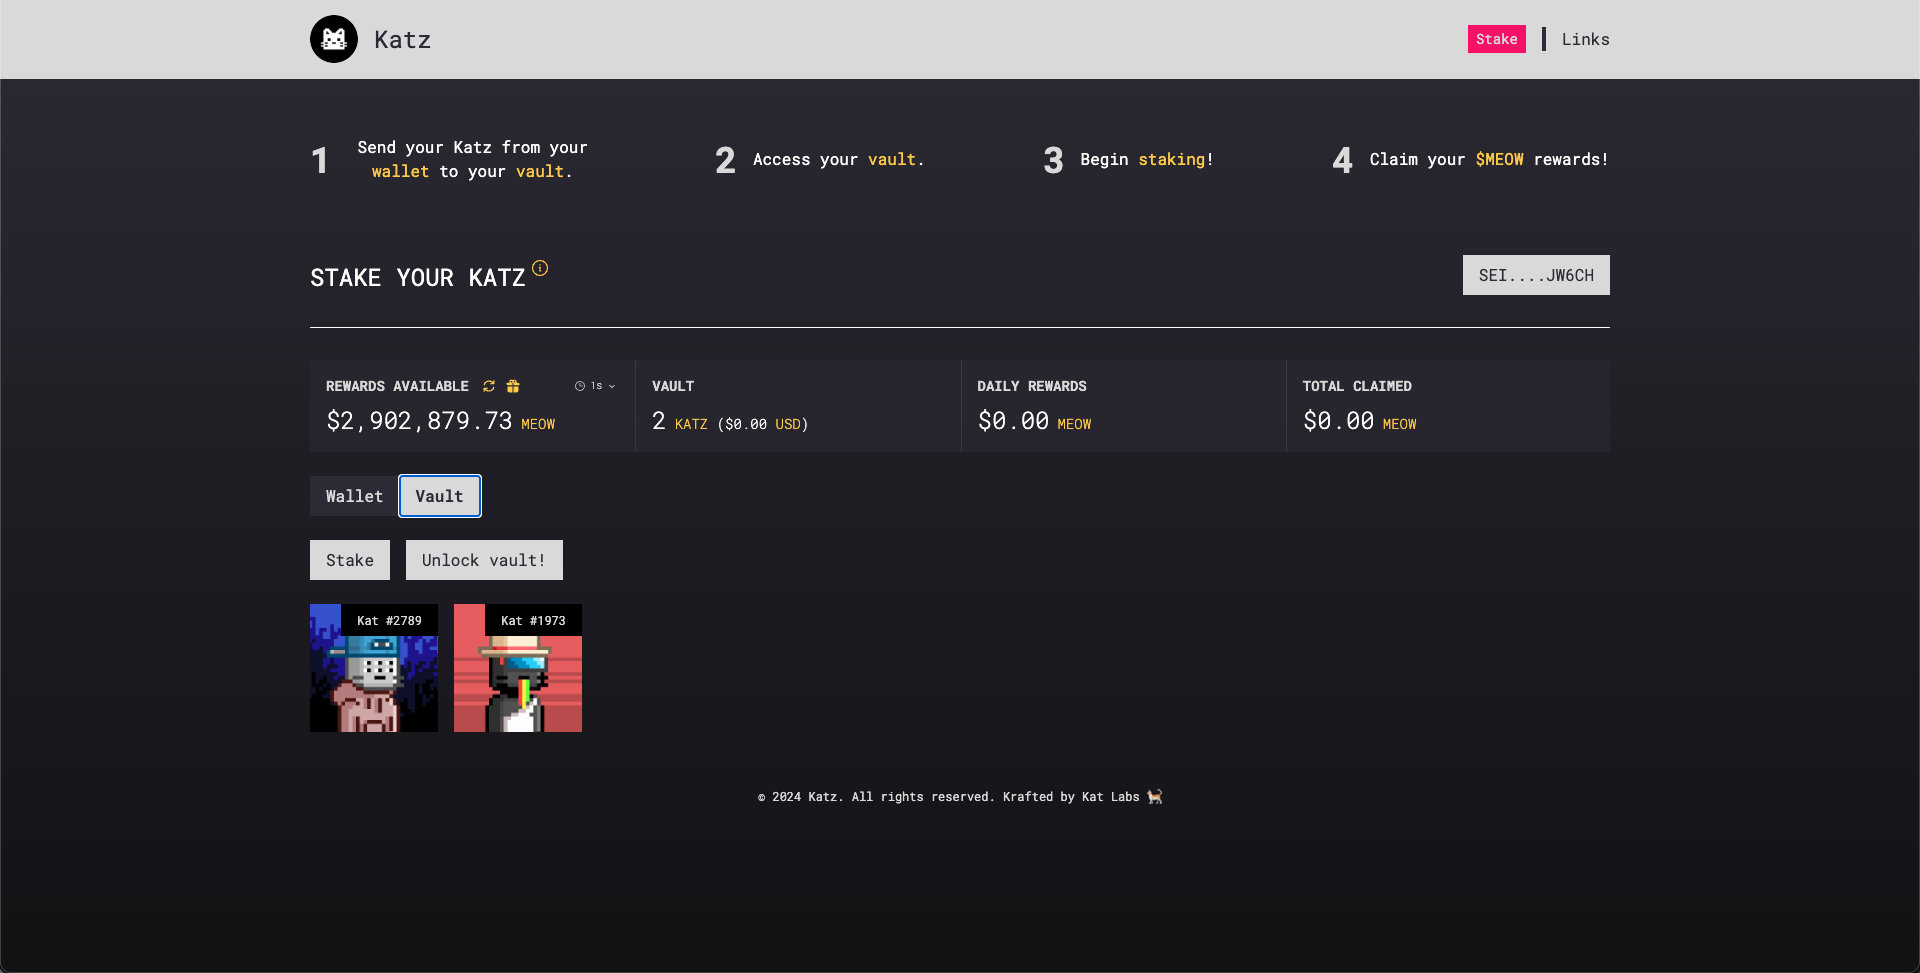Refresh the rewards available amount

pos(489,386)
